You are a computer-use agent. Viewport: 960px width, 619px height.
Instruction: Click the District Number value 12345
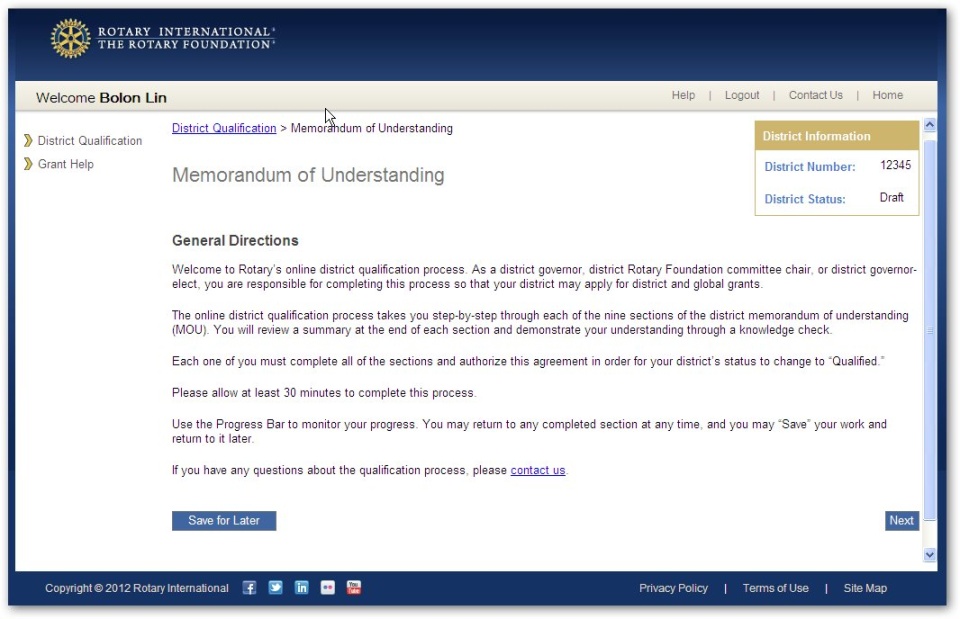[896, 165]
